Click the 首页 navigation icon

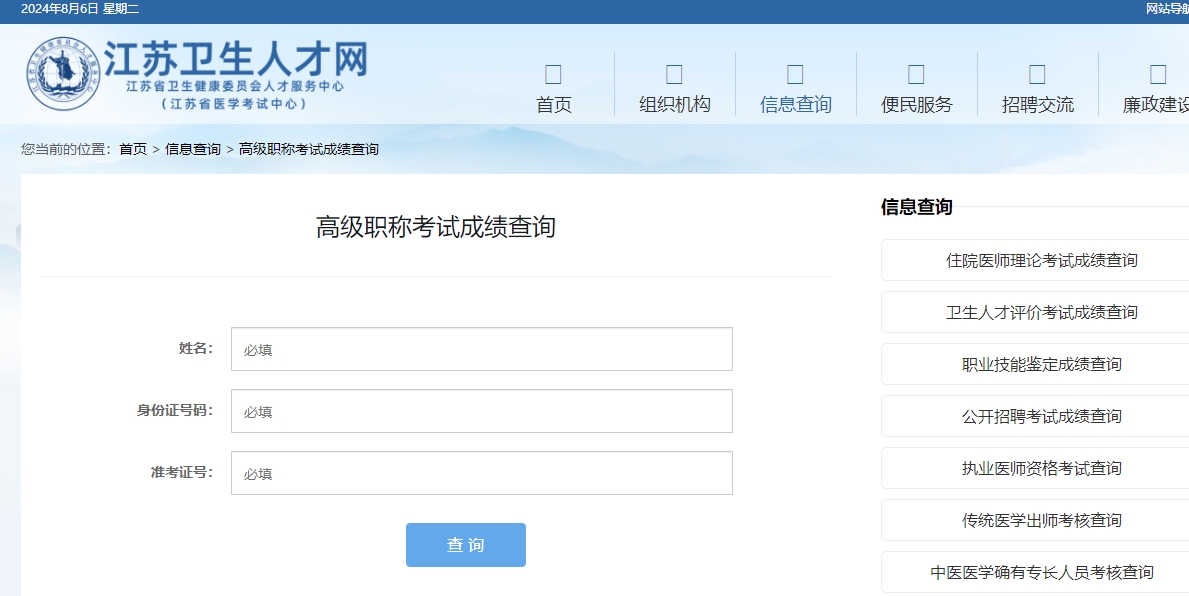pyautogui.click(x=554, y=72)
